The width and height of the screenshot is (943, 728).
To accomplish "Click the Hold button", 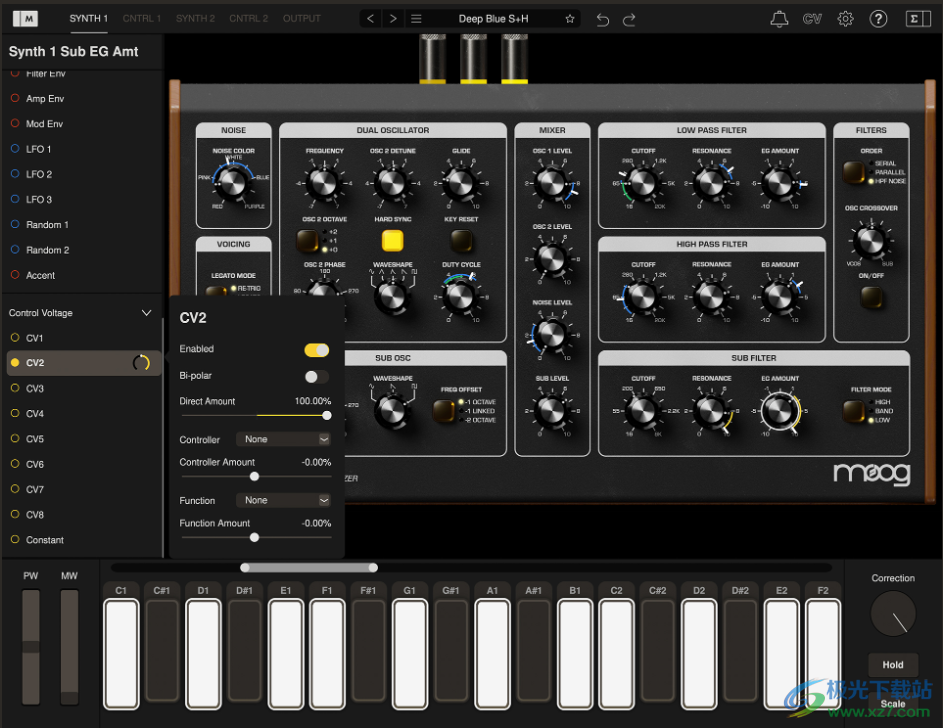I will point(892,664).
